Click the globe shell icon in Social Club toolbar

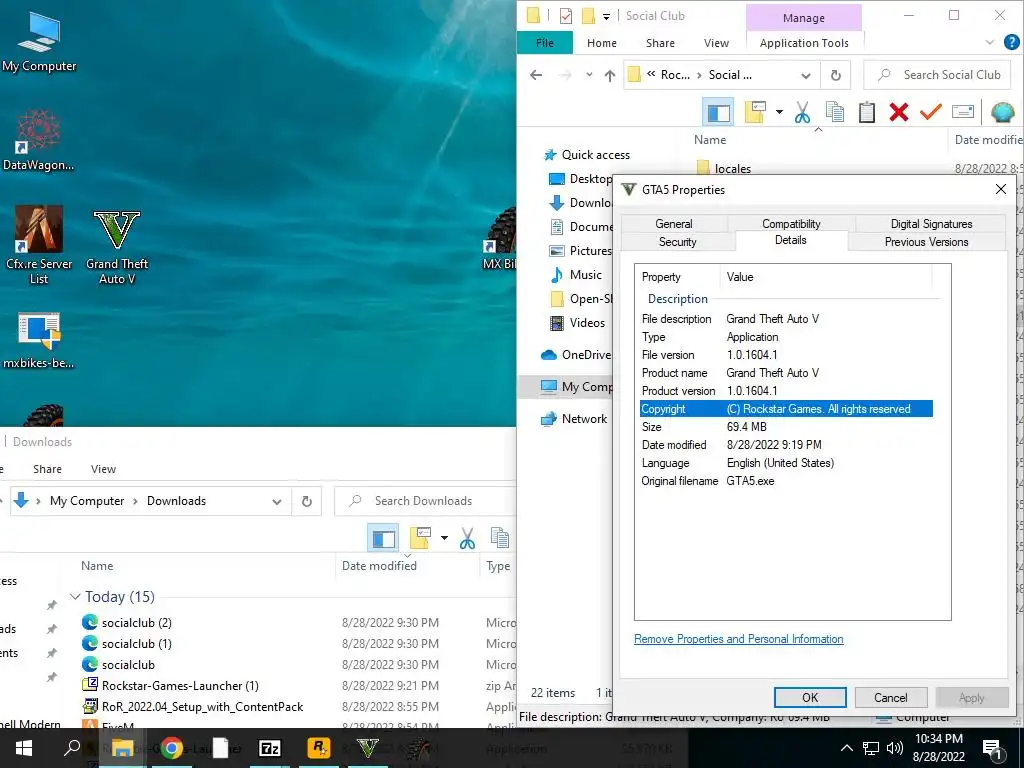[x=1002, y=112]
